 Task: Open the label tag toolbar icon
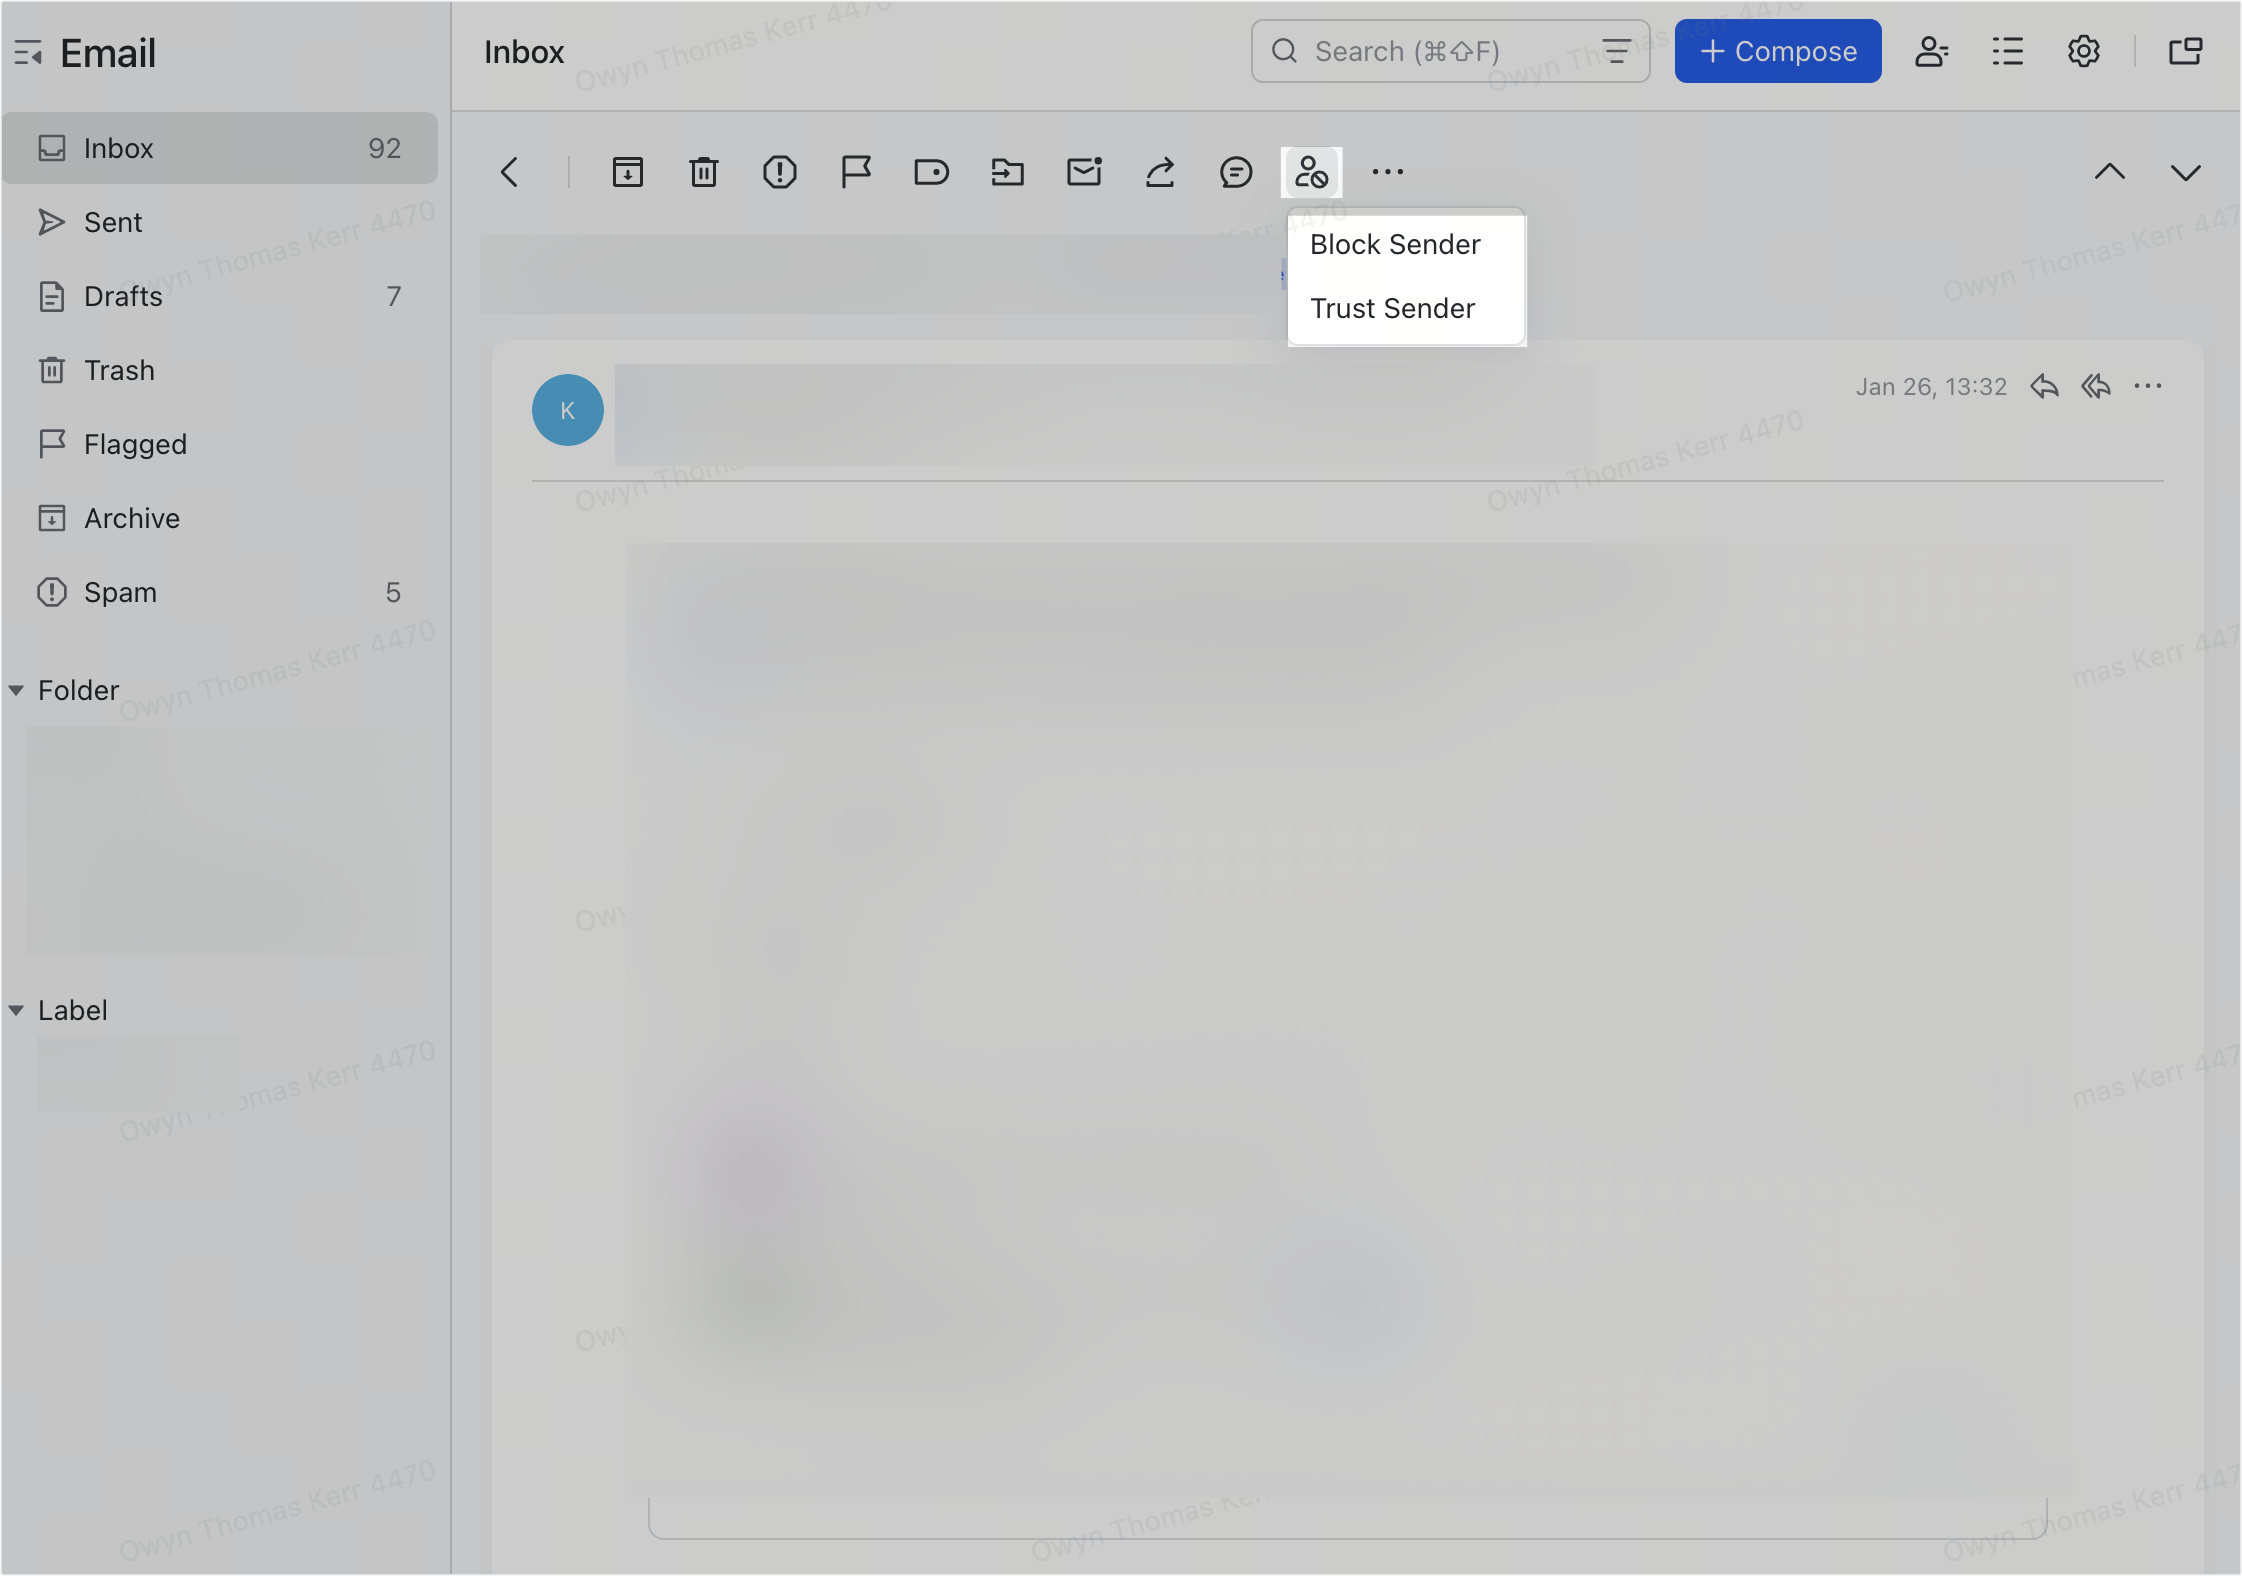coord(931,172)
